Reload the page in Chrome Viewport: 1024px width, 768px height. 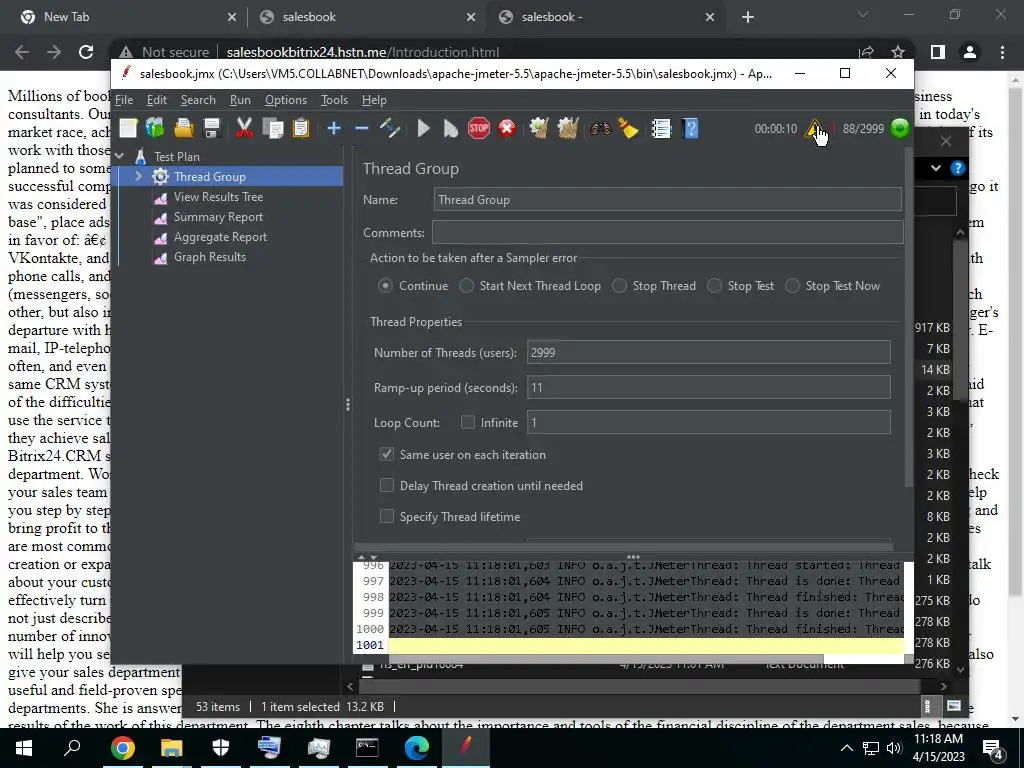pyautogui.click(x=86, y=52)
